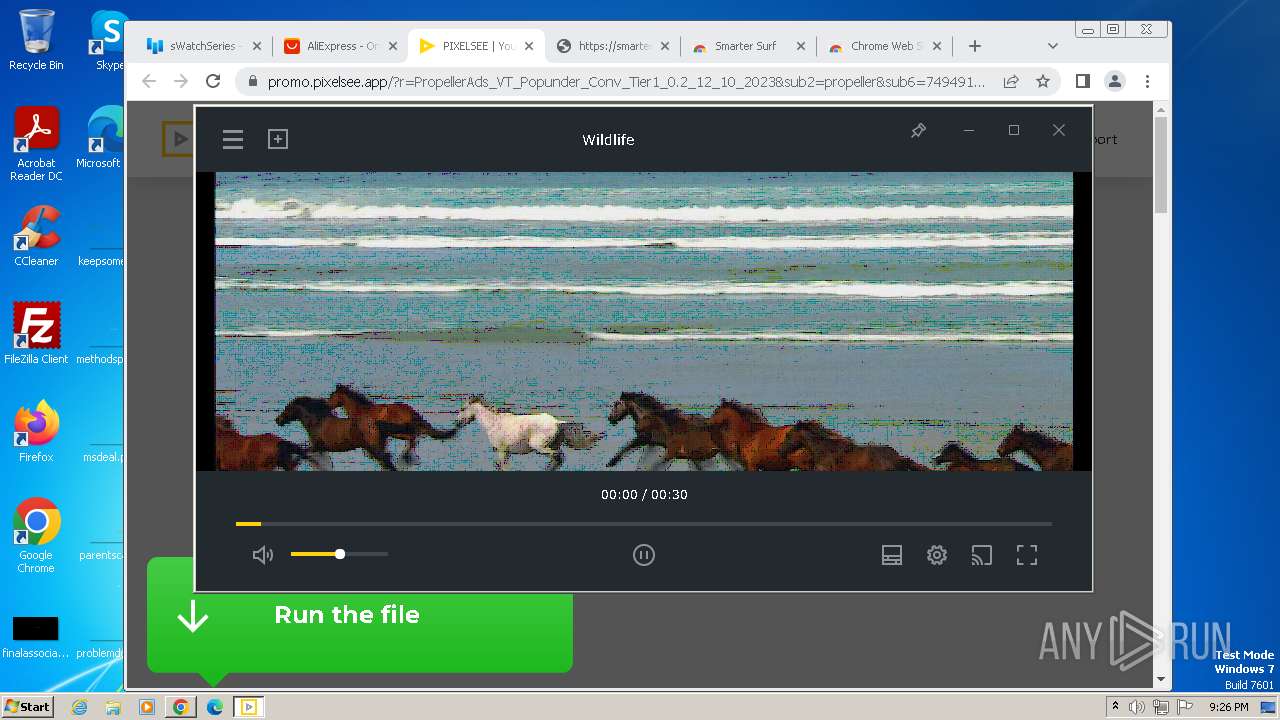Cast the video to a device

point(982,555)
